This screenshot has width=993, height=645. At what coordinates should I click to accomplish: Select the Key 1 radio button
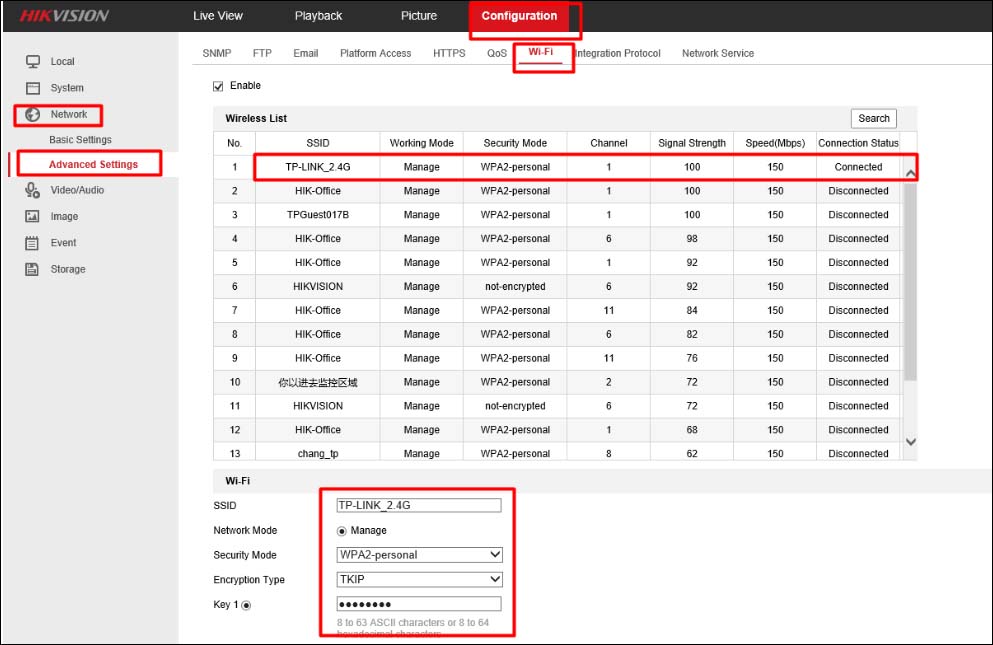tap(246, 605)
